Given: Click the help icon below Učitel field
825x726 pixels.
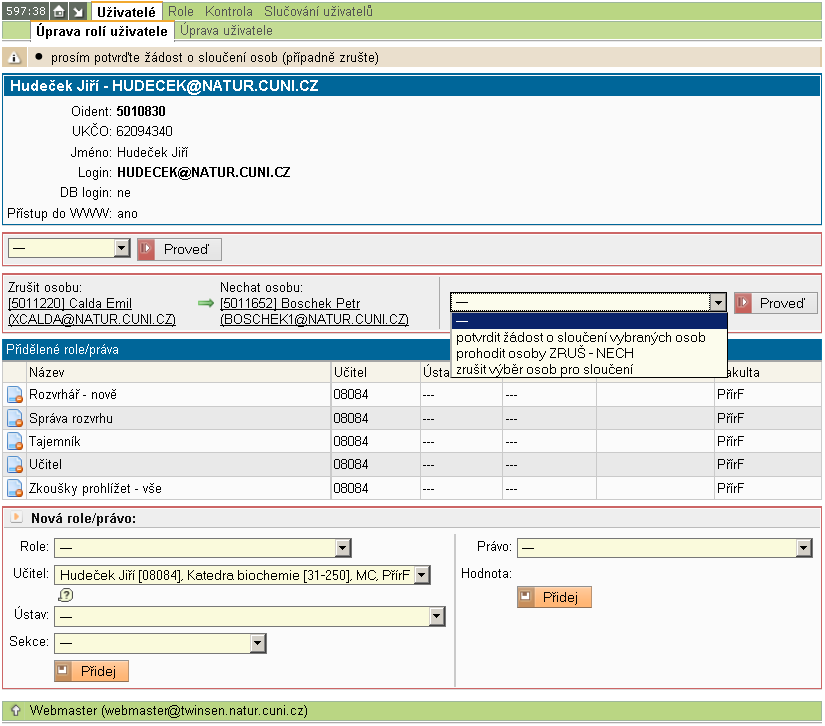Looking at the screenshot, I should [66, 595].
